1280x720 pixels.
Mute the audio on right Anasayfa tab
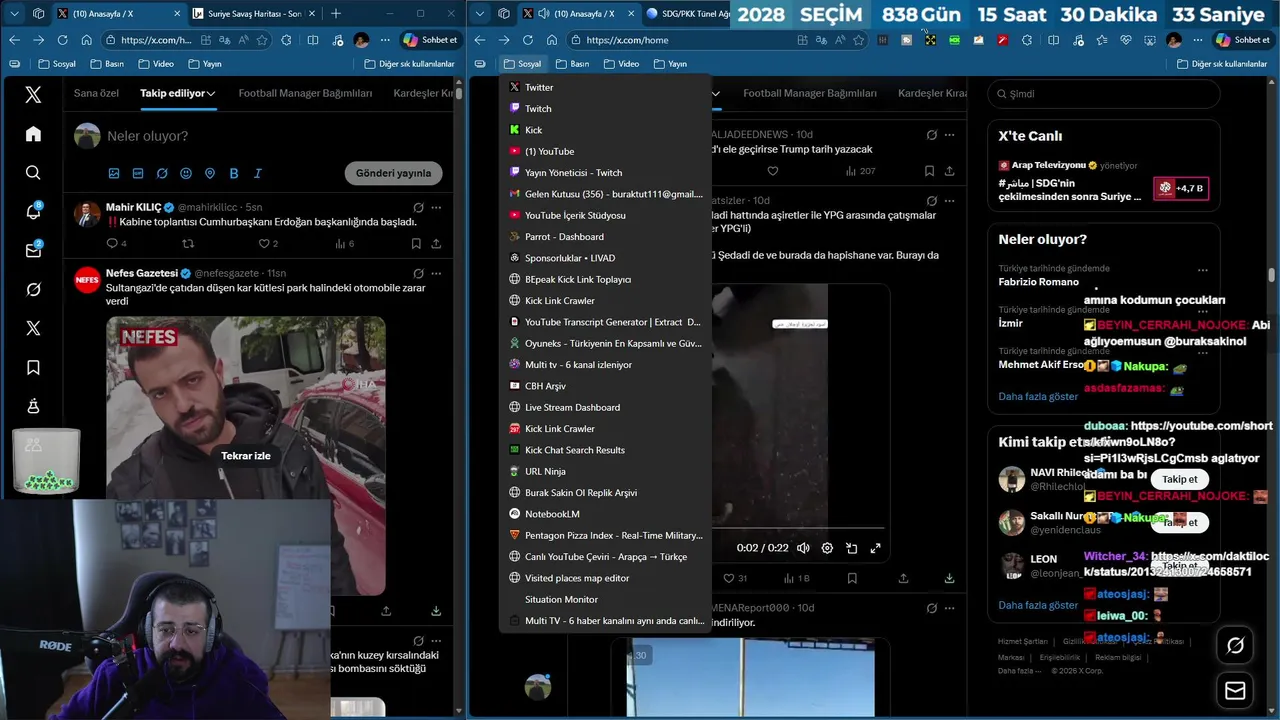(x=545, y=14)
